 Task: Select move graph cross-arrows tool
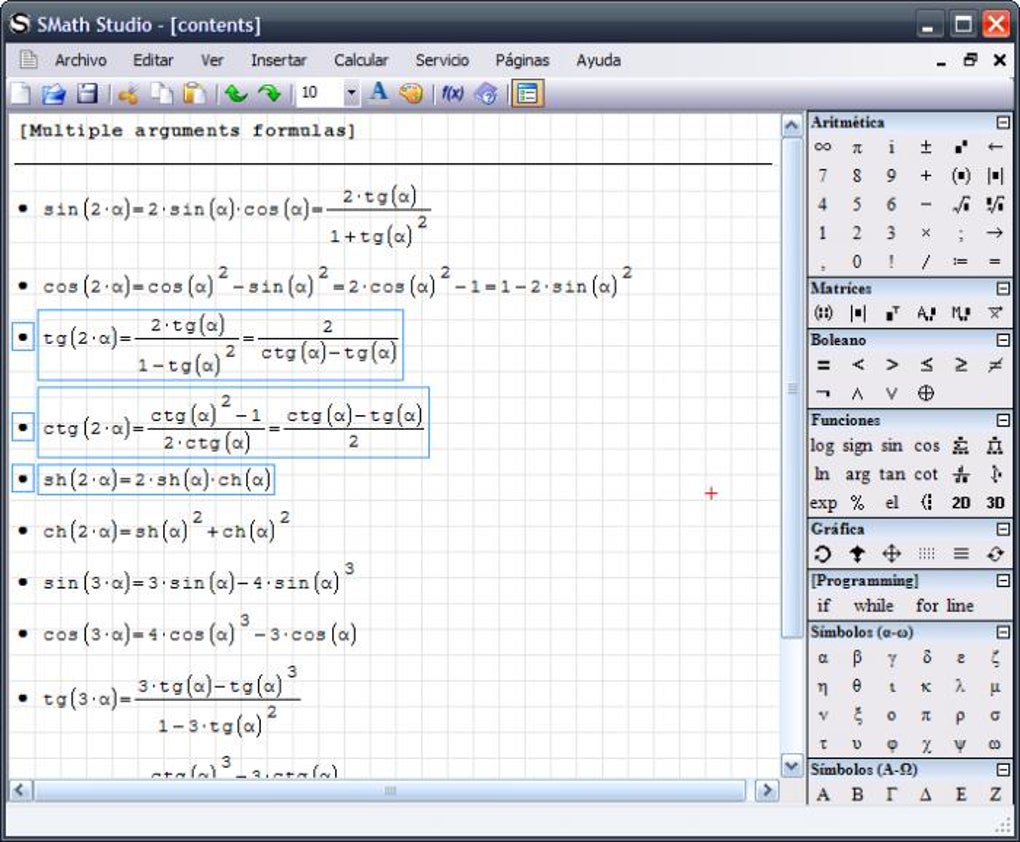click(x=891, y=554)
